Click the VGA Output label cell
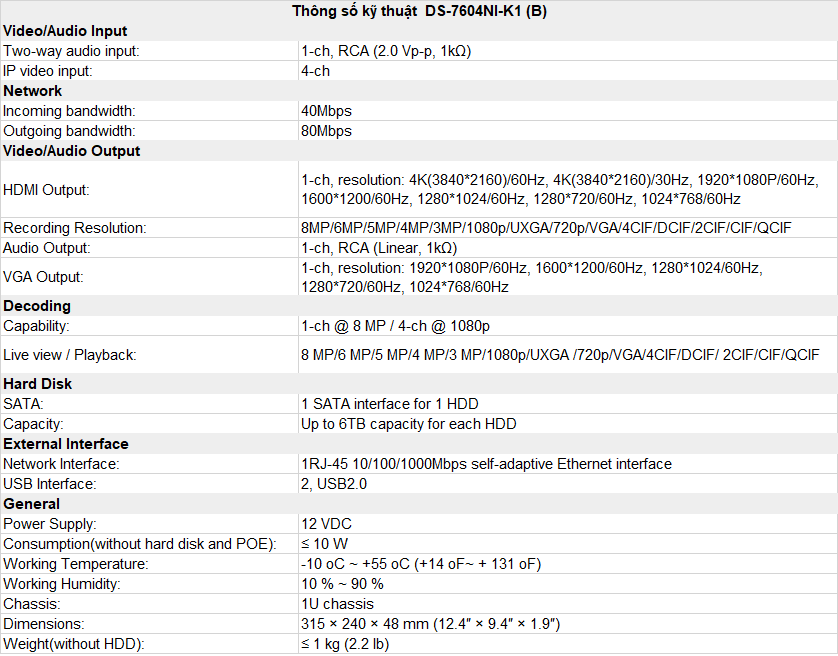Viewport: 838px width, 656px height. click(x=43, y=277)
